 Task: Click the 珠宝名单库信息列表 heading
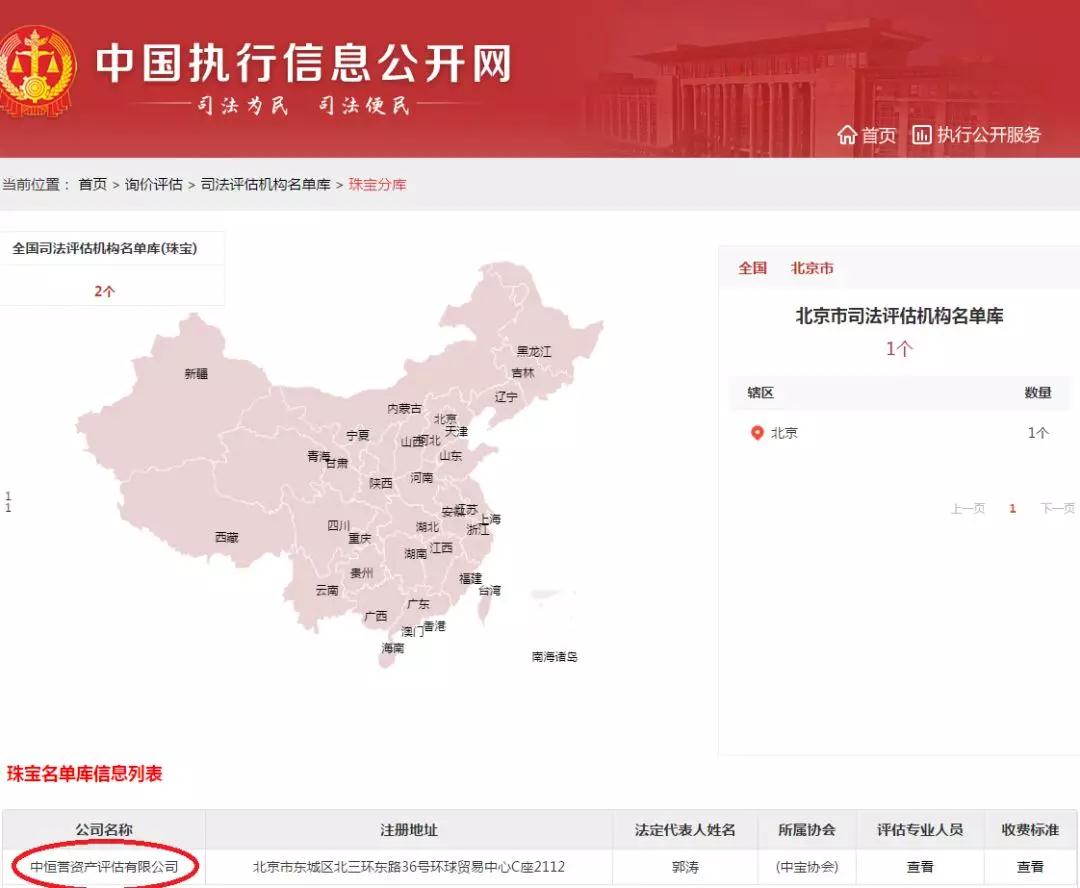(85, 774)
